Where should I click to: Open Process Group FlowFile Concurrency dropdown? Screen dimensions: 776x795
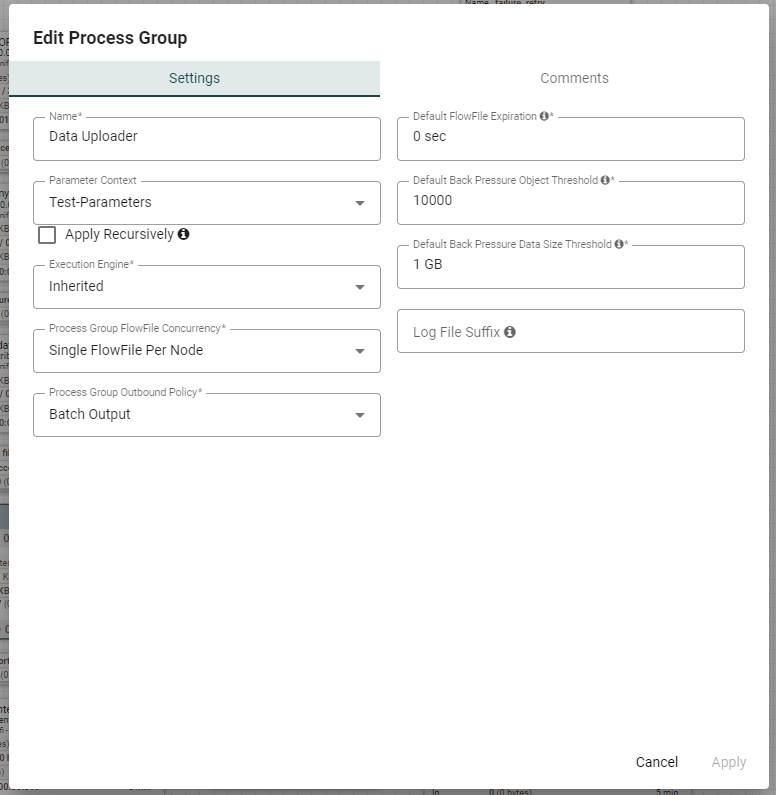[x=360, y=351]
